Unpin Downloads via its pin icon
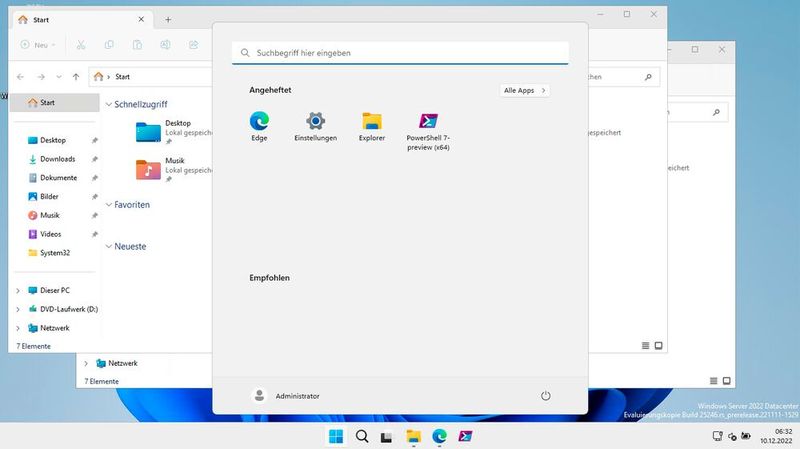This screenshot has height=449, width=800. click(x=94, y=159)
